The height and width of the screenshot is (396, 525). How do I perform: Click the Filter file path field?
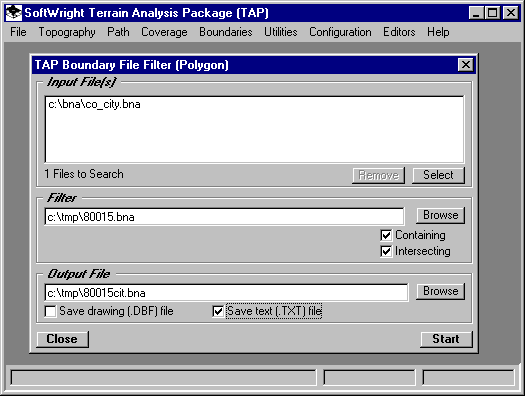tap(224, 217)
